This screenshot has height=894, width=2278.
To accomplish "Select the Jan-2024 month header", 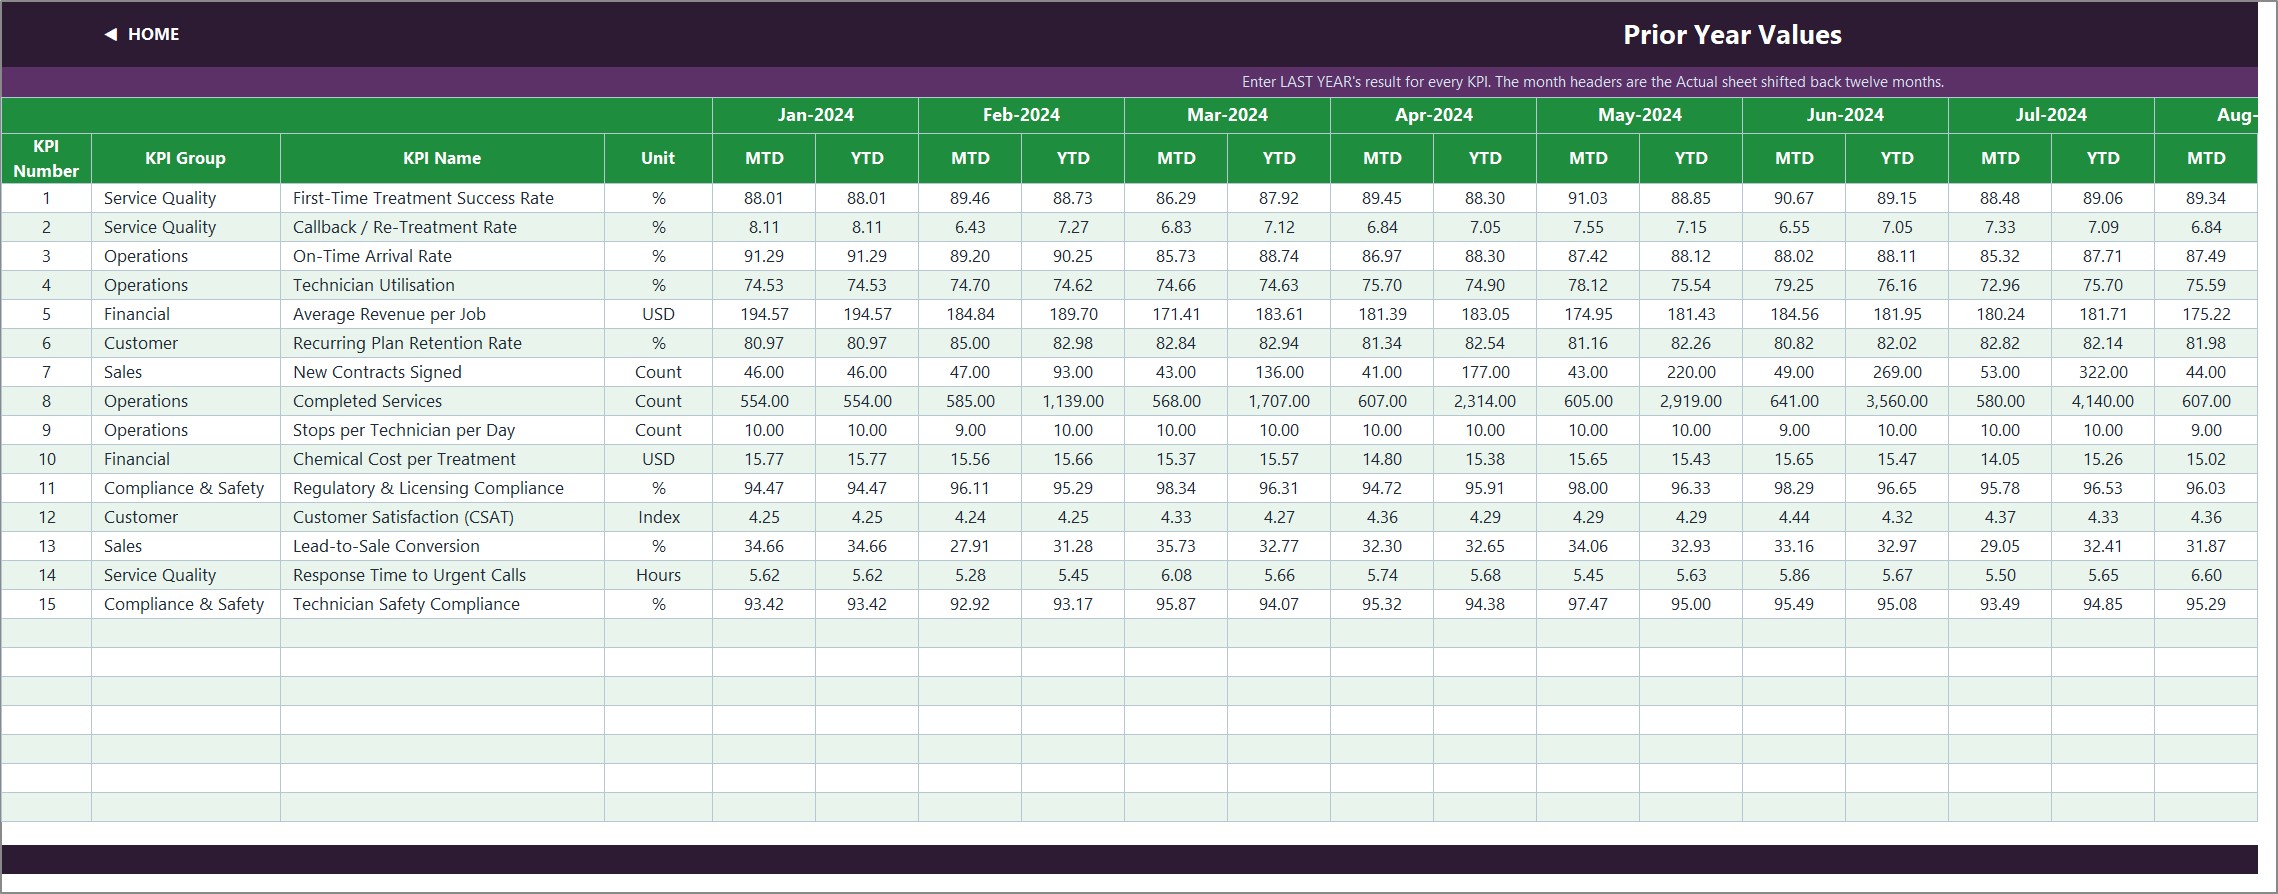I will click(815, 115).
